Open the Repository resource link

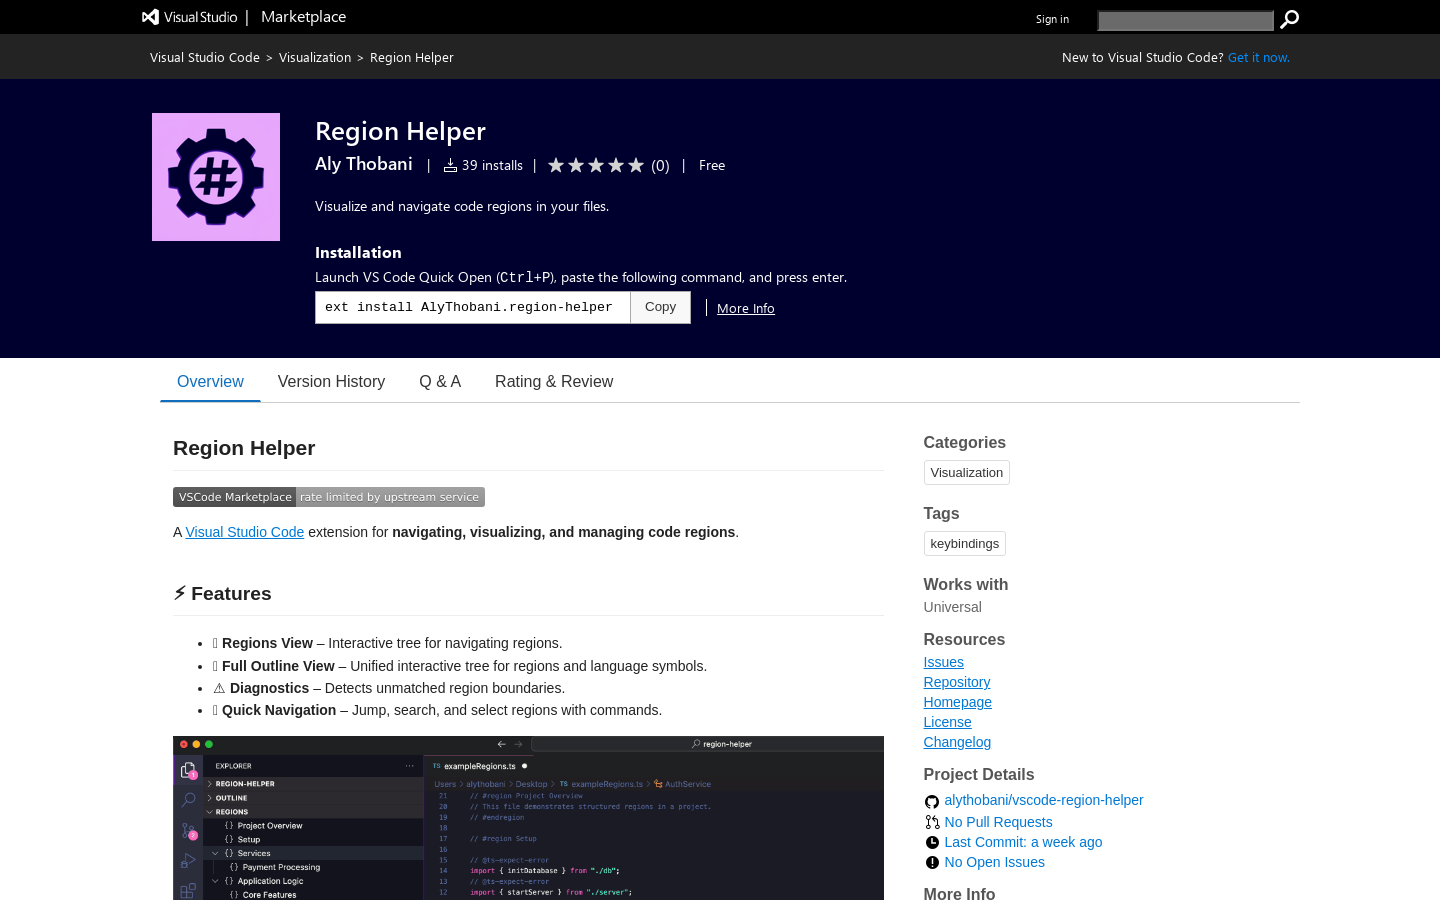[x=957, y=682]
